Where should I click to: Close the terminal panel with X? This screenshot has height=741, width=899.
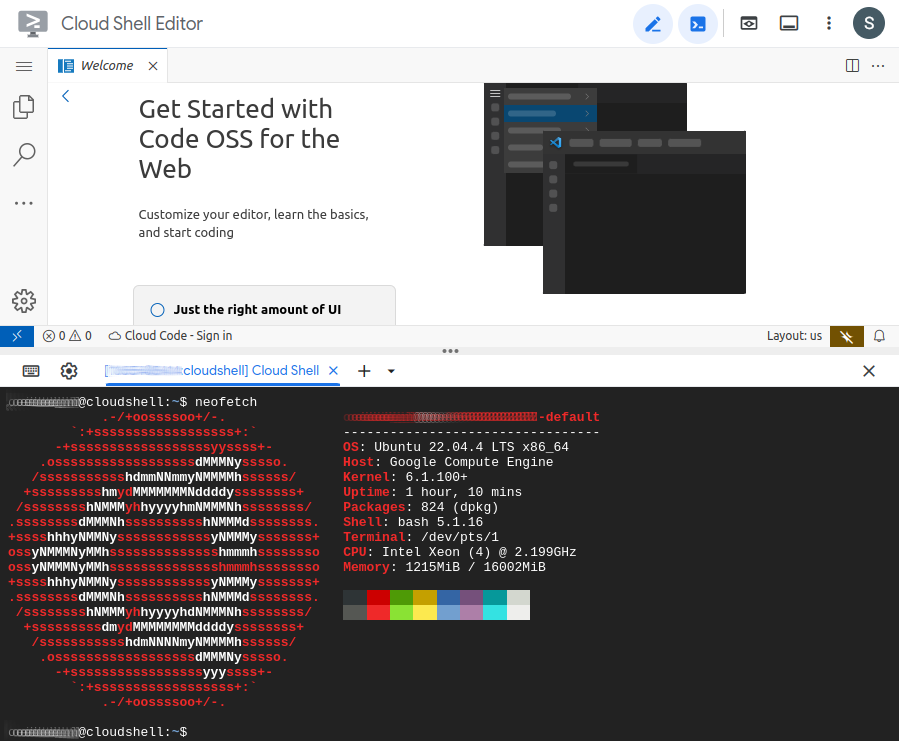[x=869, y=371]
